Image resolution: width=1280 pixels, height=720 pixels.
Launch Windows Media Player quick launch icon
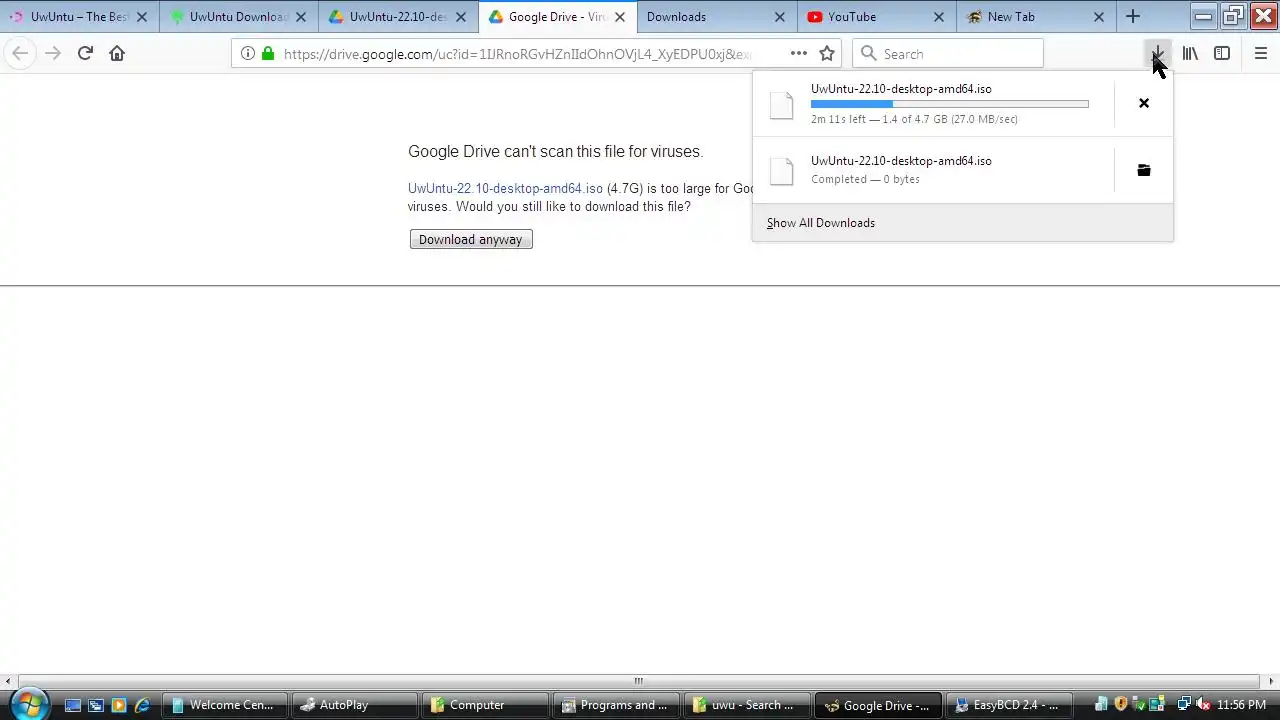point(119,705)
